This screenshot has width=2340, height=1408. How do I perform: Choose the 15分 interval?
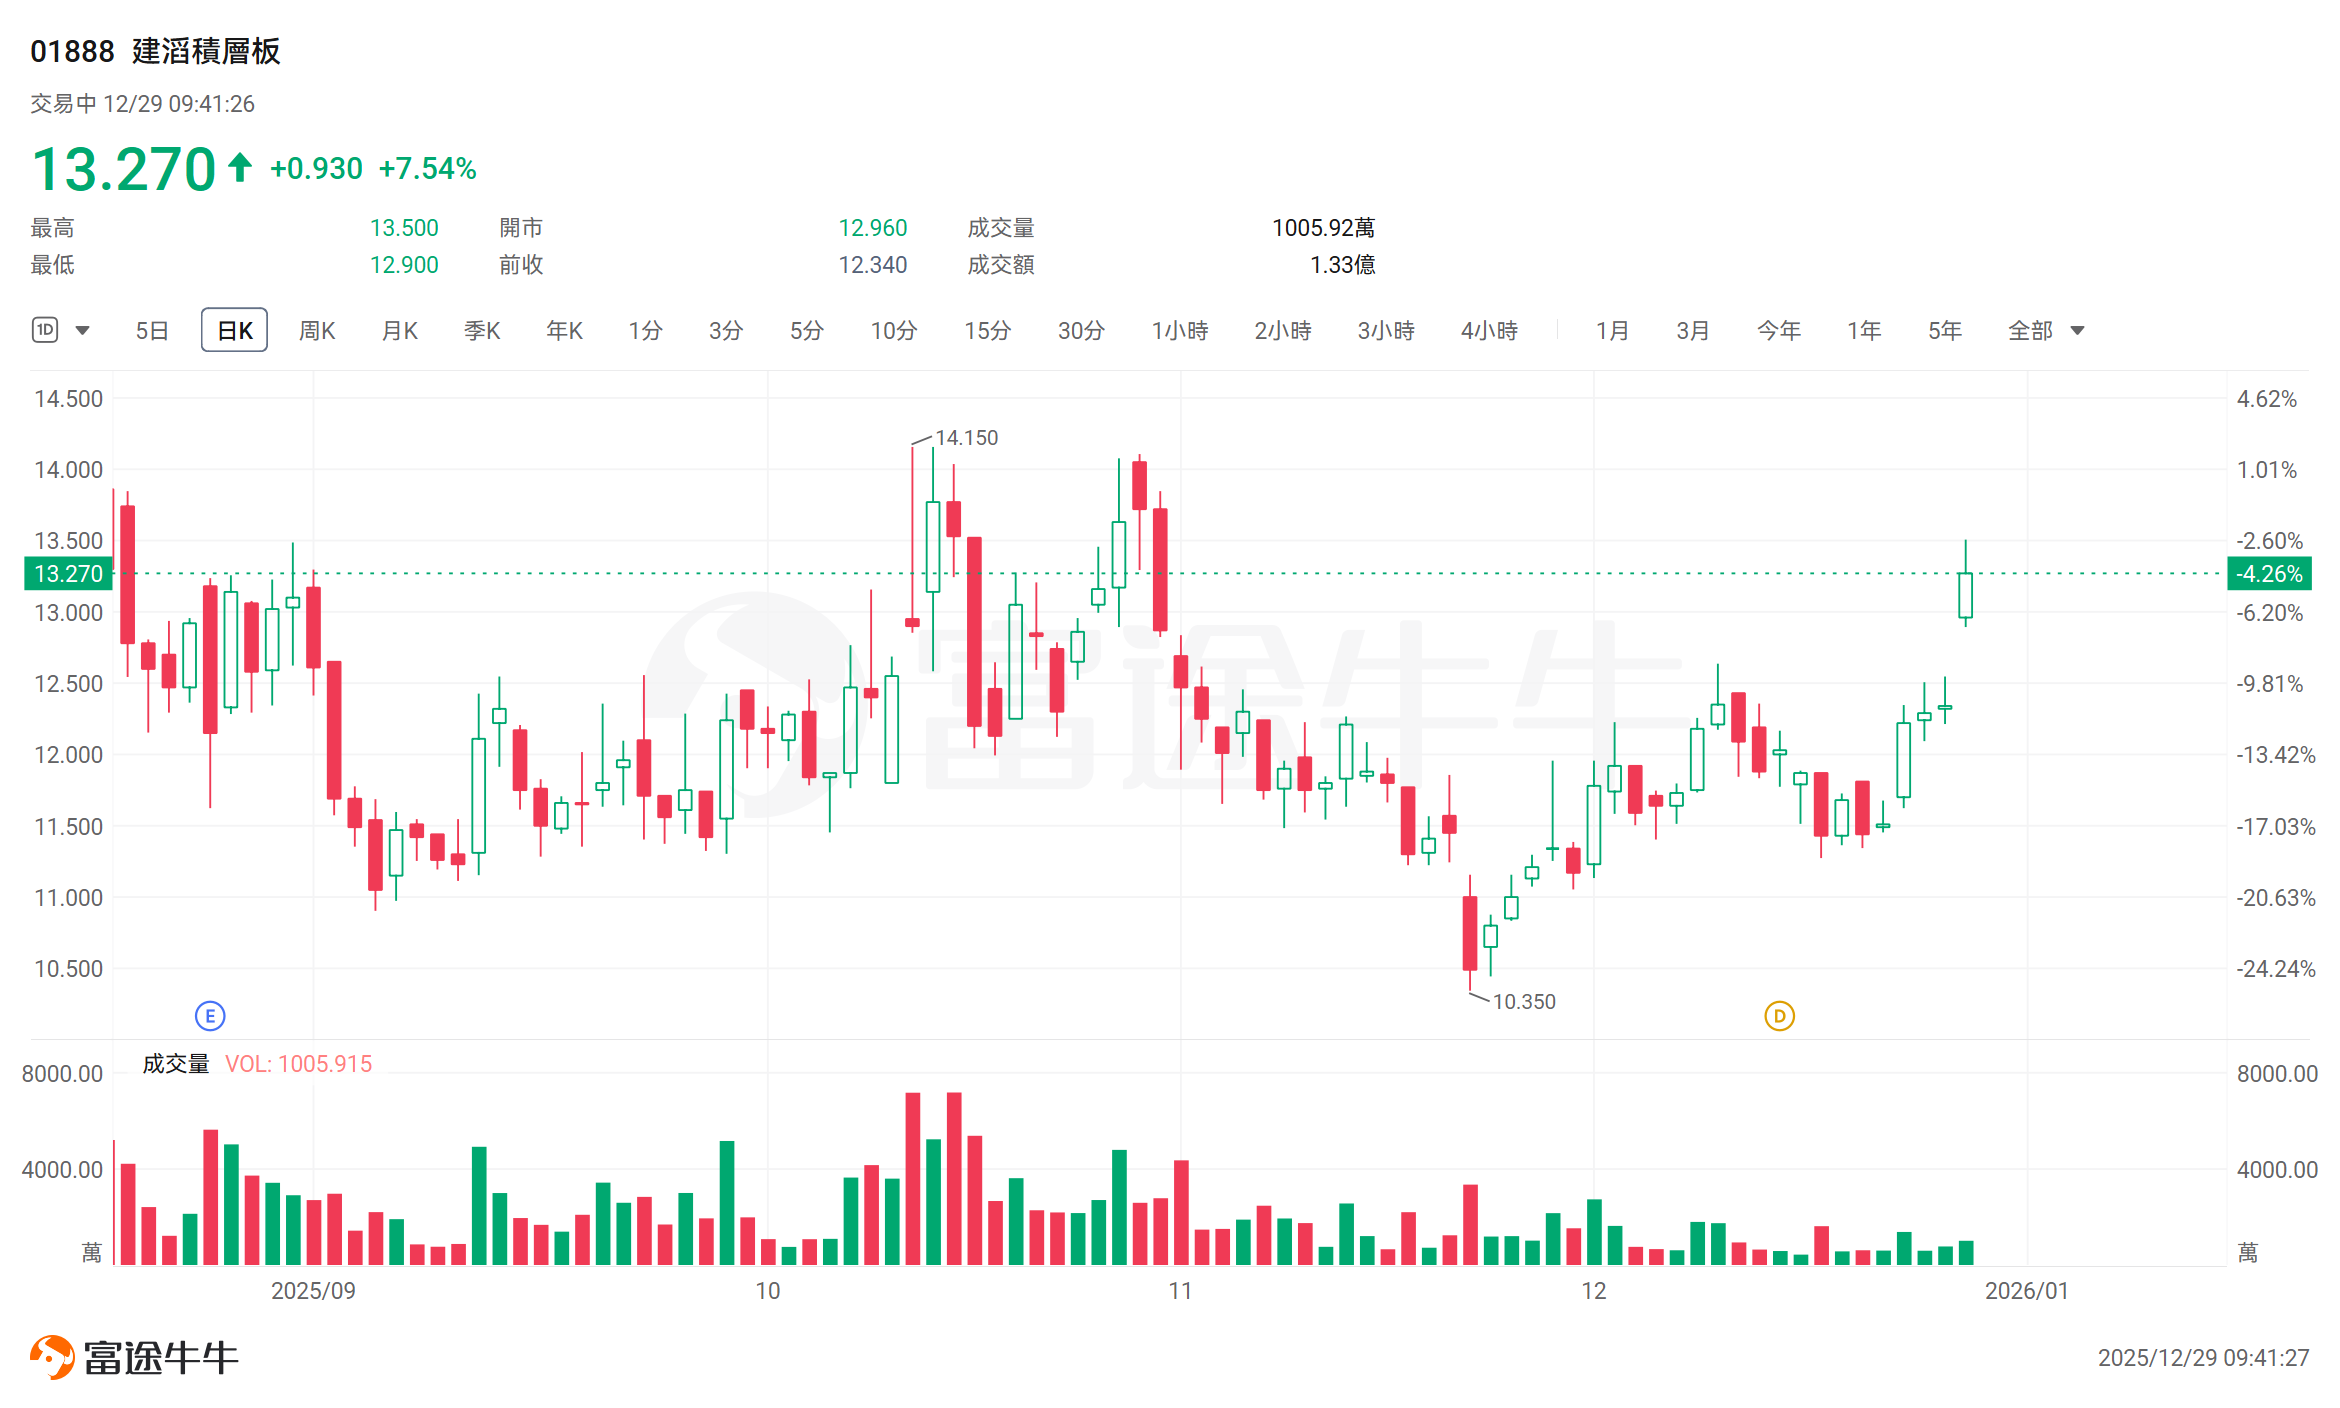(x=987, y=330)
